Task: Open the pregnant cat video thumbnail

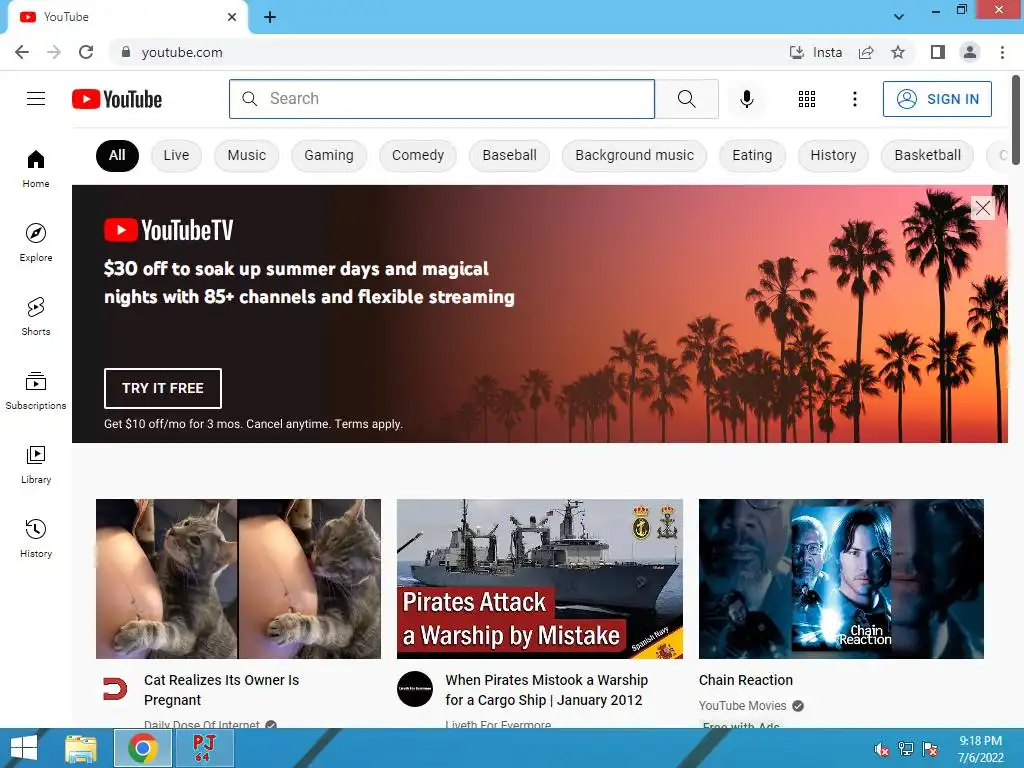Action: (238, 579)
